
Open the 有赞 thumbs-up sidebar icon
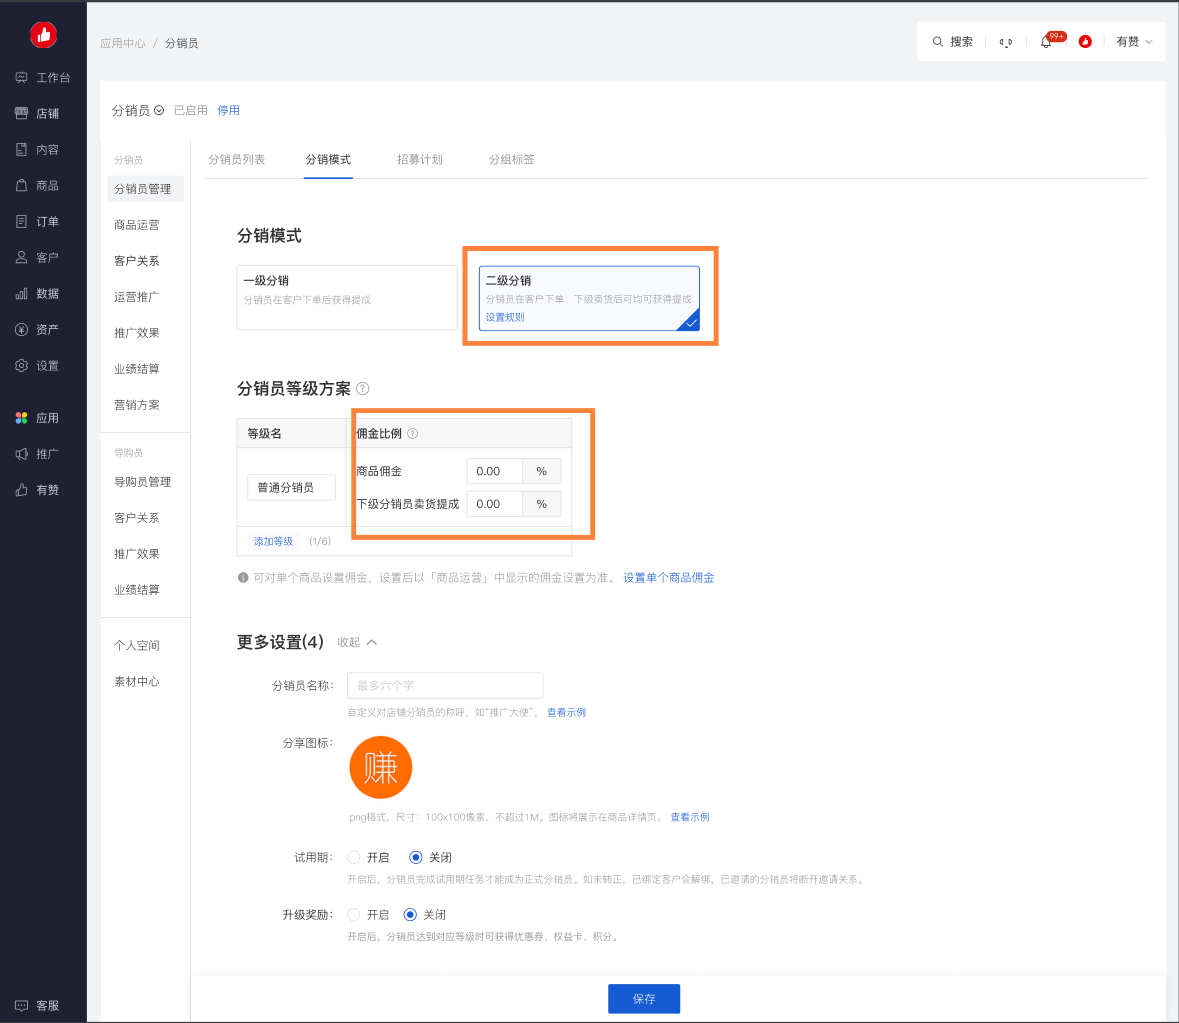[22, 490]
